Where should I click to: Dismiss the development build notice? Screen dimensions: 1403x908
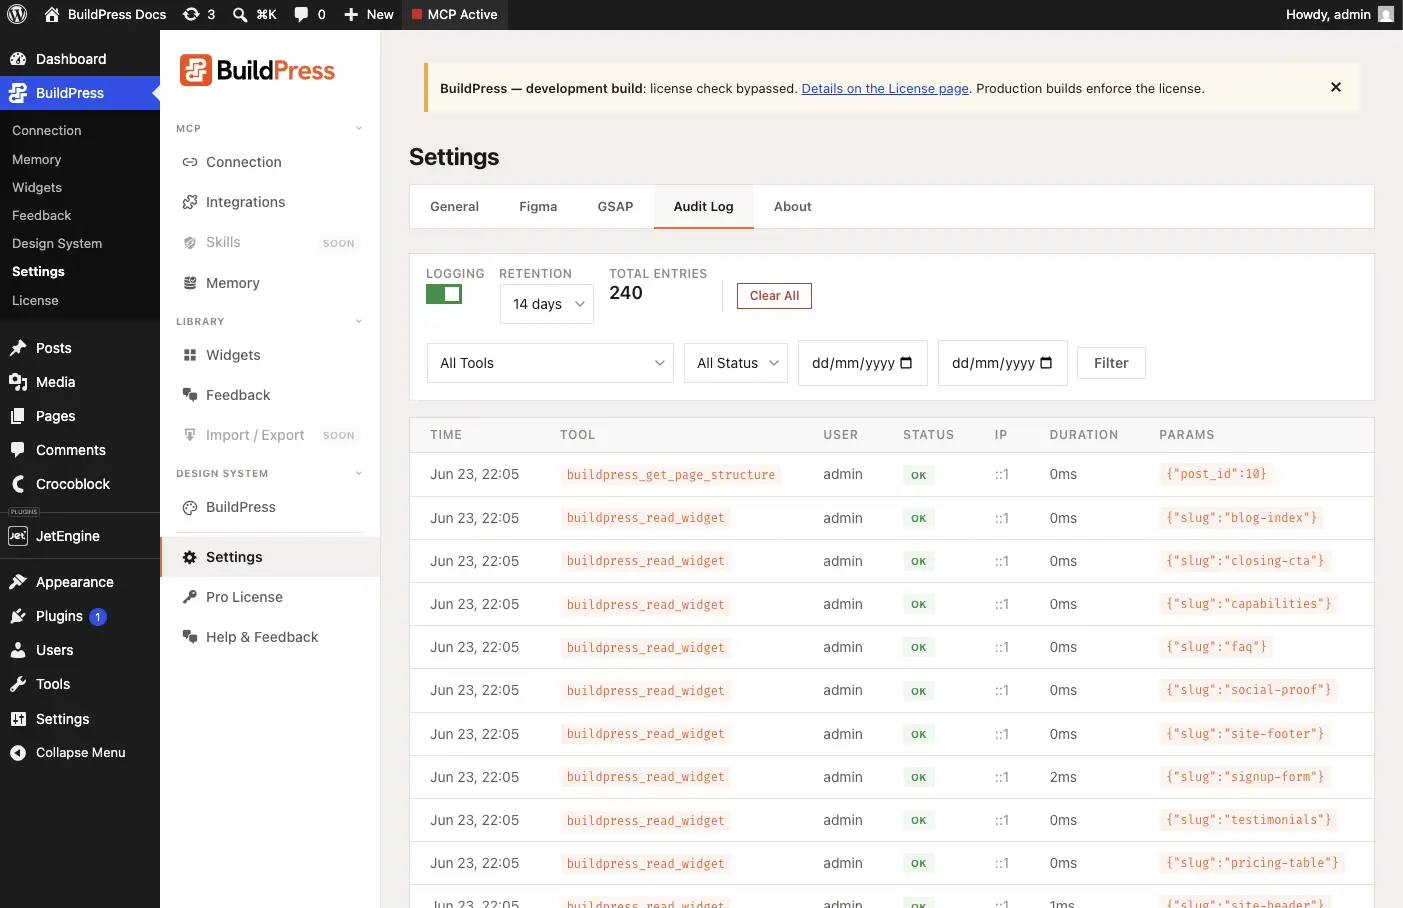click(x=1336, y=87)
